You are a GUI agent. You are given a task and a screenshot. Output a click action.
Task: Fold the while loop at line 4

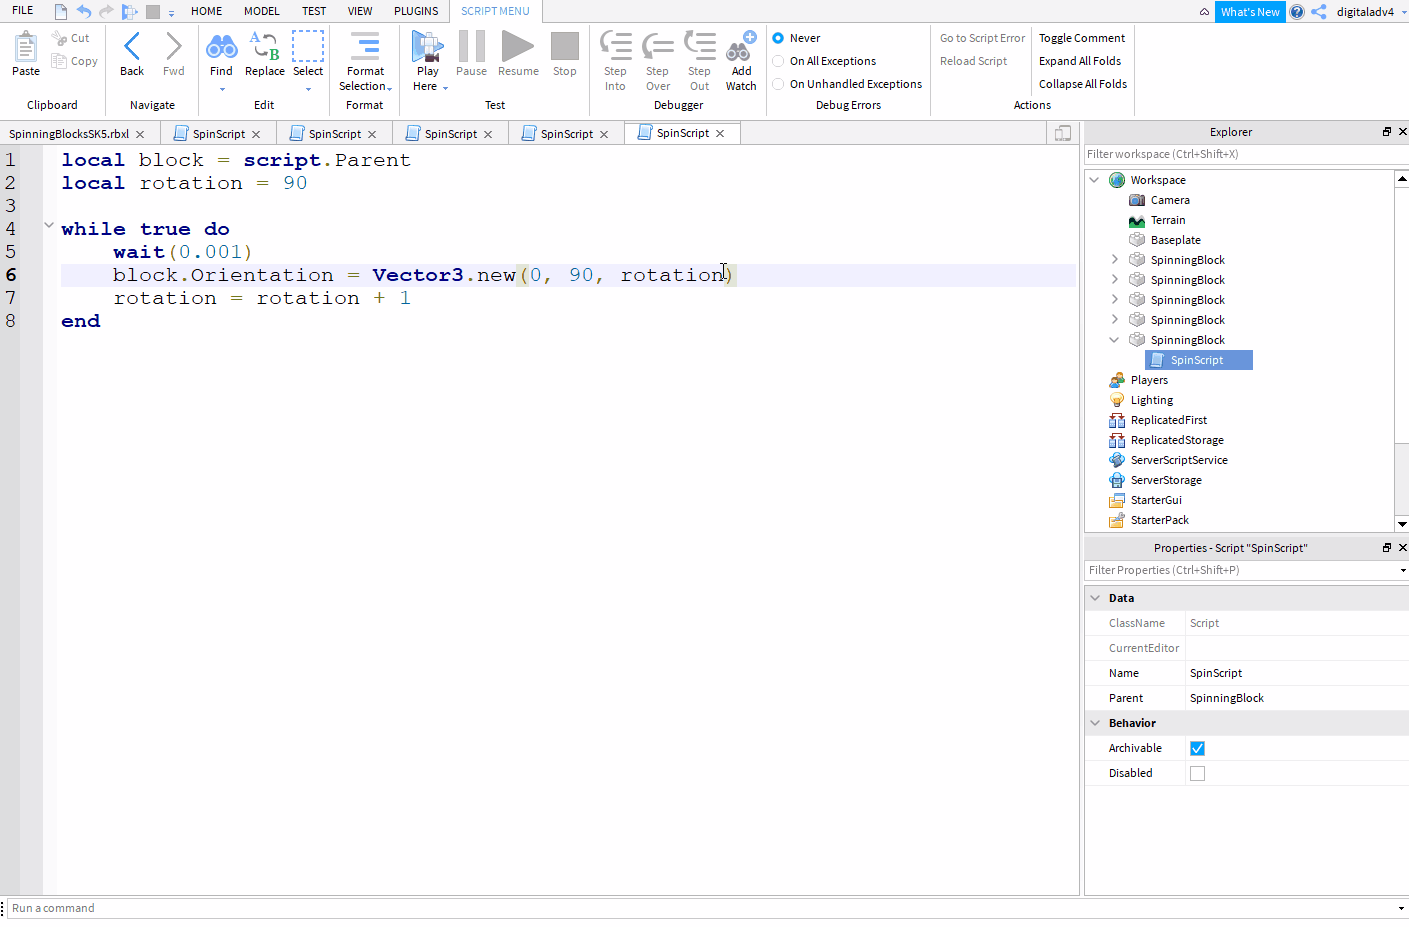point(49,225)
